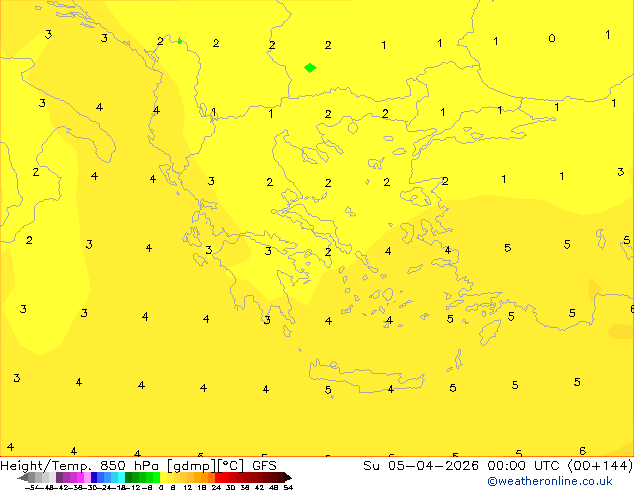
Task: Click the gray left arrow end of the color scale
Action: (23, 478)
